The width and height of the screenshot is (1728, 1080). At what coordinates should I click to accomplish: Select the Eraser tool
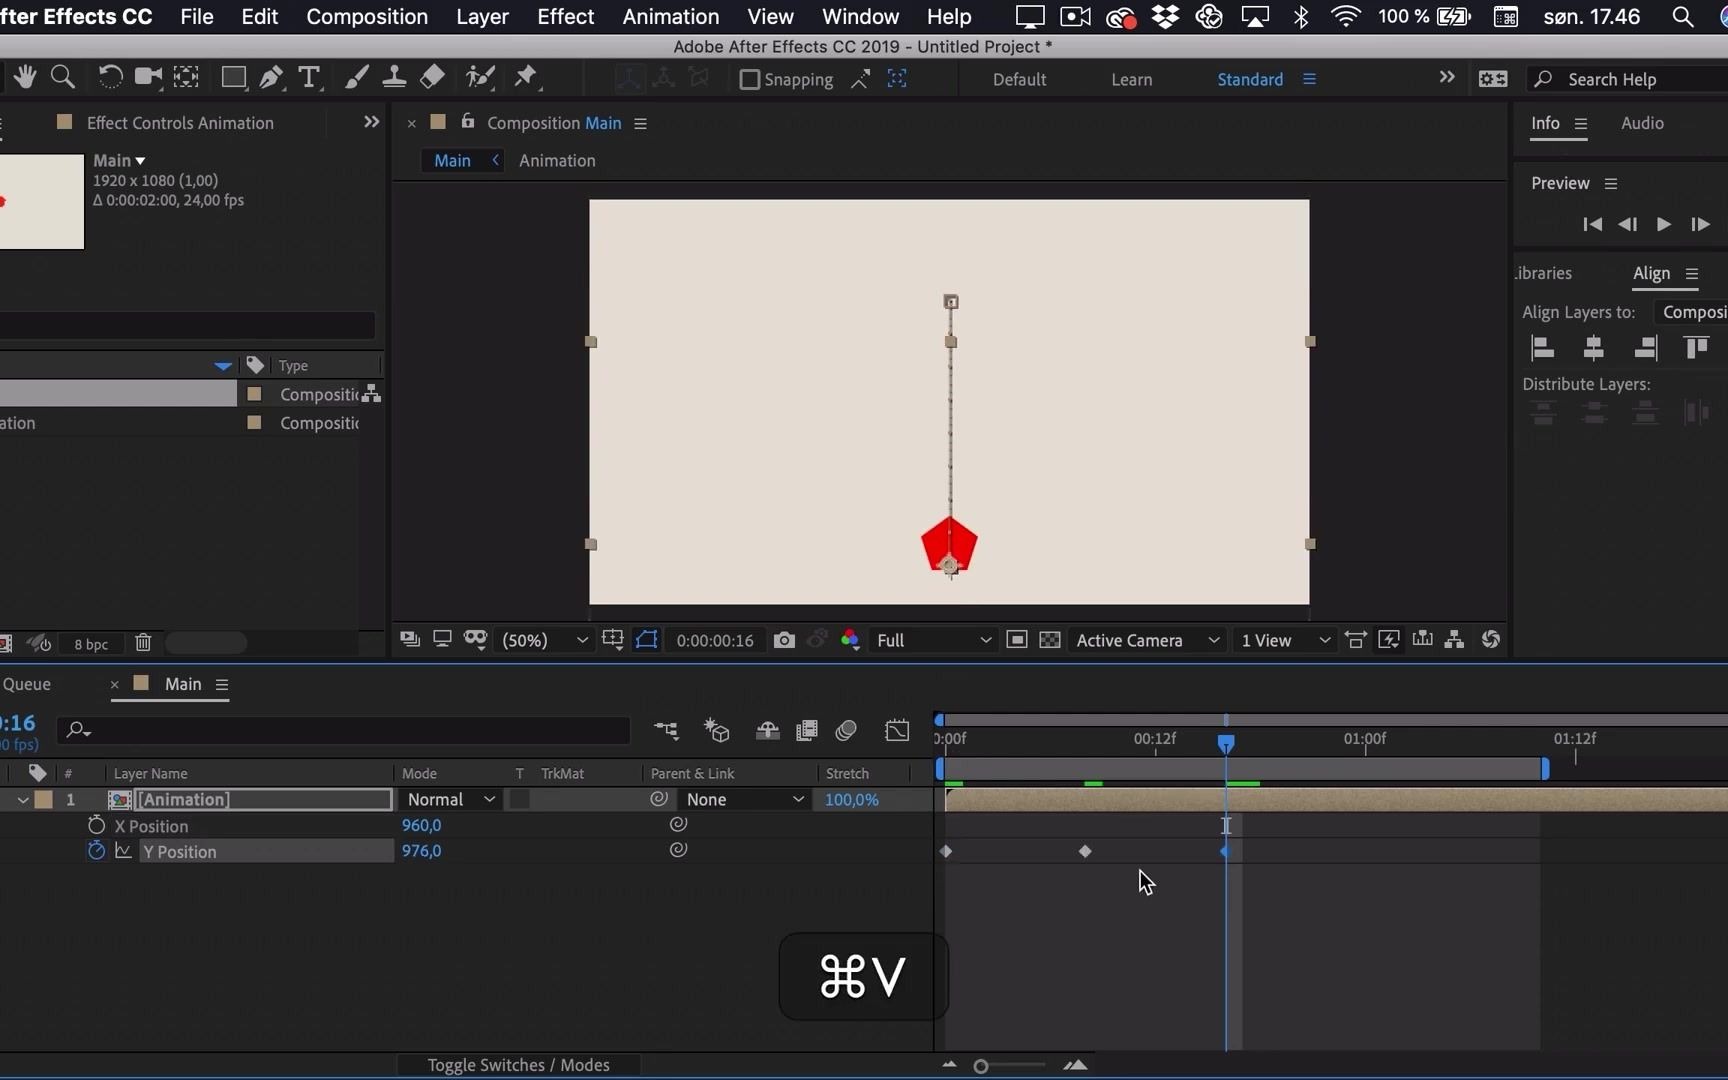tap(432, 78)
